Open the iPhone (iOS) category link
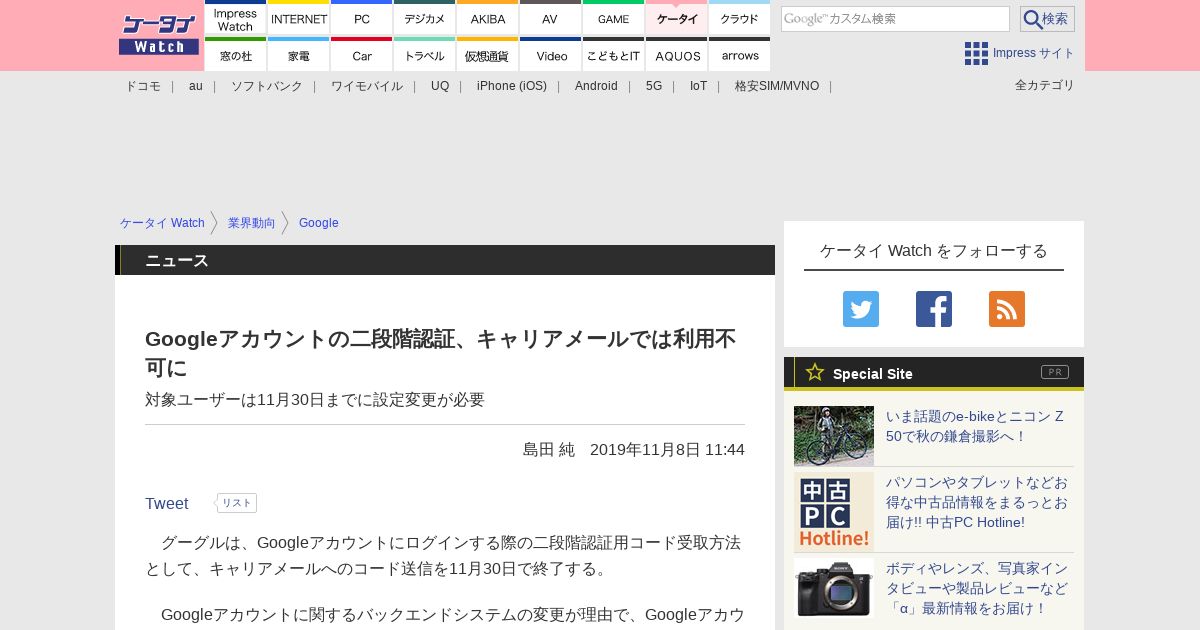Image resolution: width=1200 pixels, height=630 pixels. [x=512, y=86]
